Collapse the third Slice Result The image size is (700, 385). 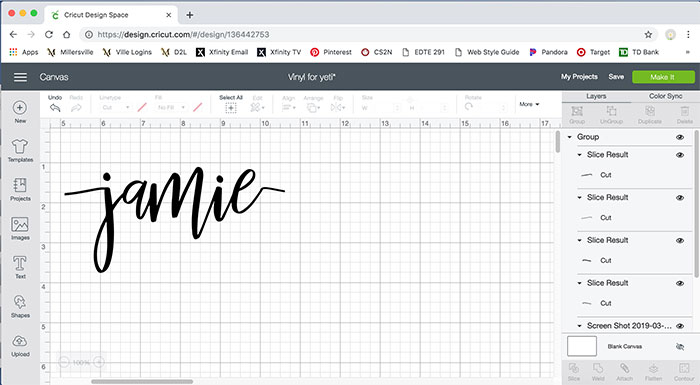579,240
